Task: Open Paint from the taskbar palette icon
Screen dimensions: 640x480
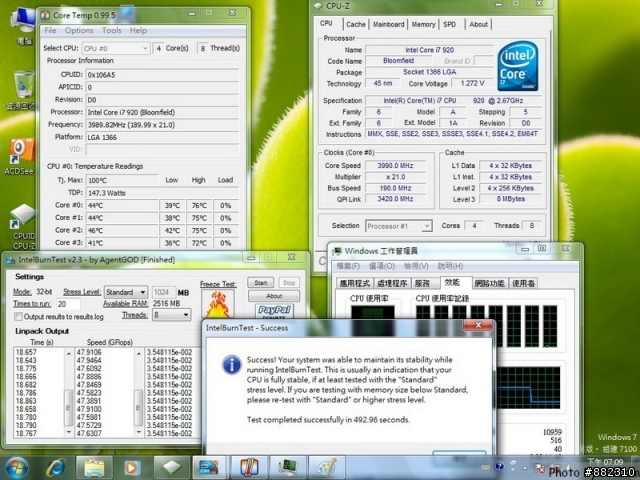Action: (x=326, y=468)
